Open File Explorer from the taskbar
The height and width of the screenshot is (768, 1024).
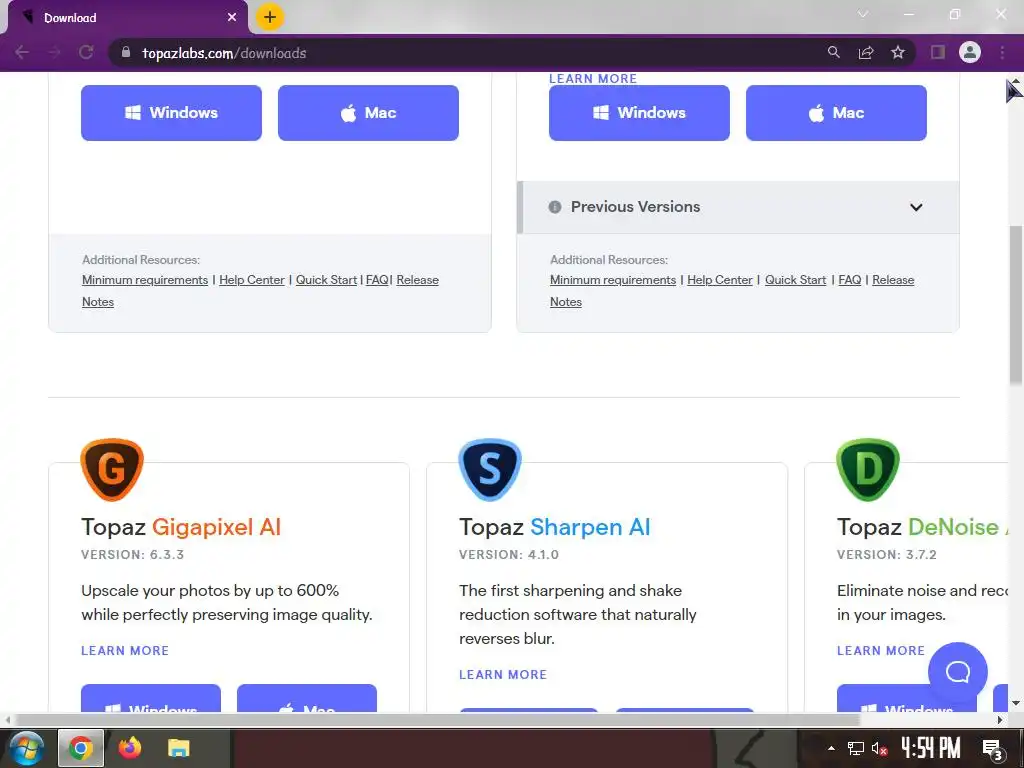(179, 748)
